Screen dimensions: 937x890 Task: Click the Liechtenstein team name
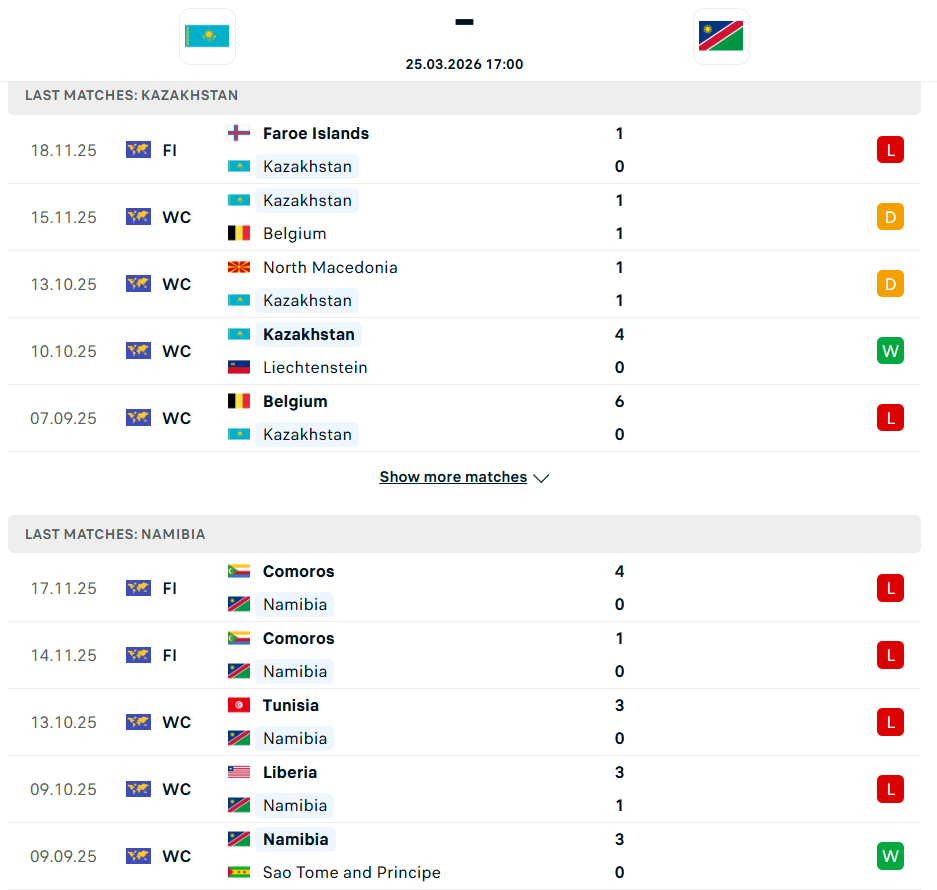pos(315,367)
